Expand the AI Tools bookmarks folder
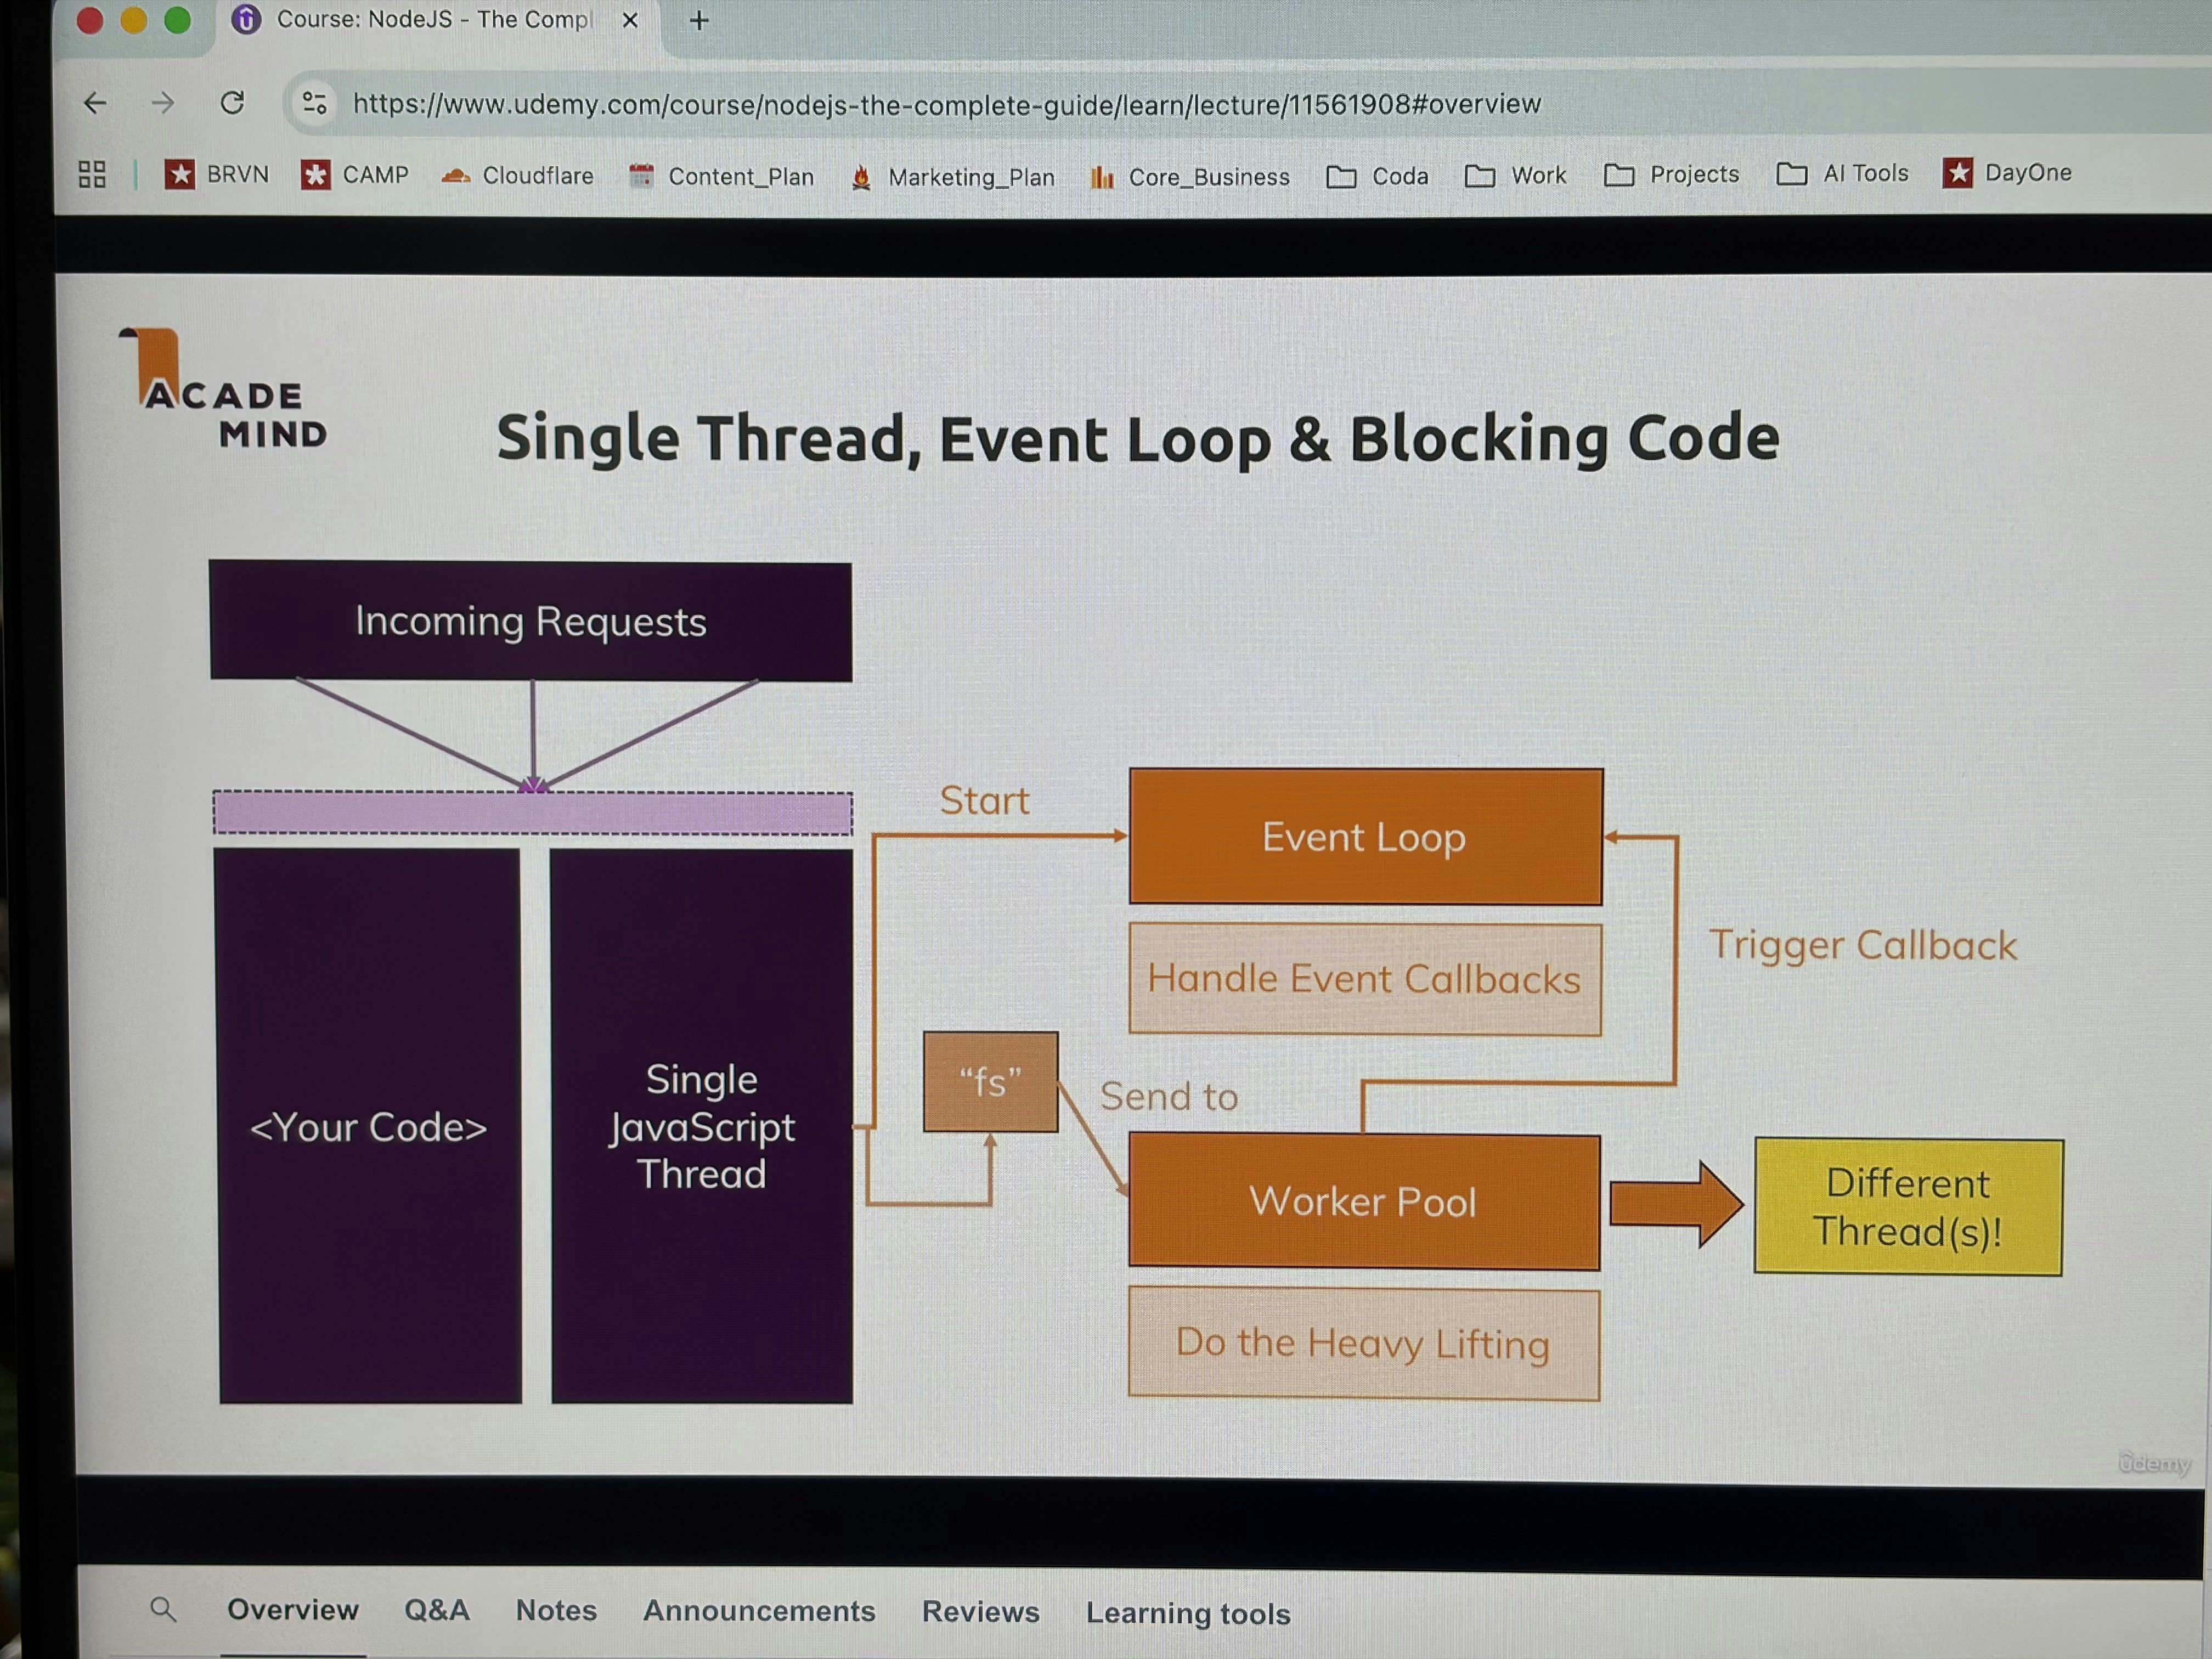The image size is (2212, 1659). pyautogui.click(x=1843, y=174)
